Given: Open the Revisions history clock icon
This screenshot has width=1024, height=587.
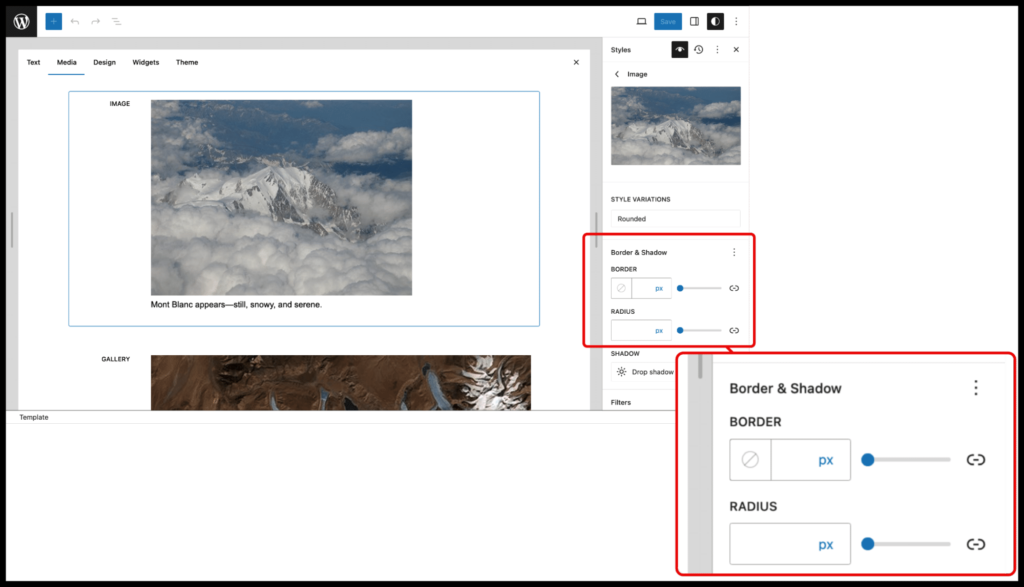Looking at the screenshot, I should pyautogui.click(x=698, y=49).
